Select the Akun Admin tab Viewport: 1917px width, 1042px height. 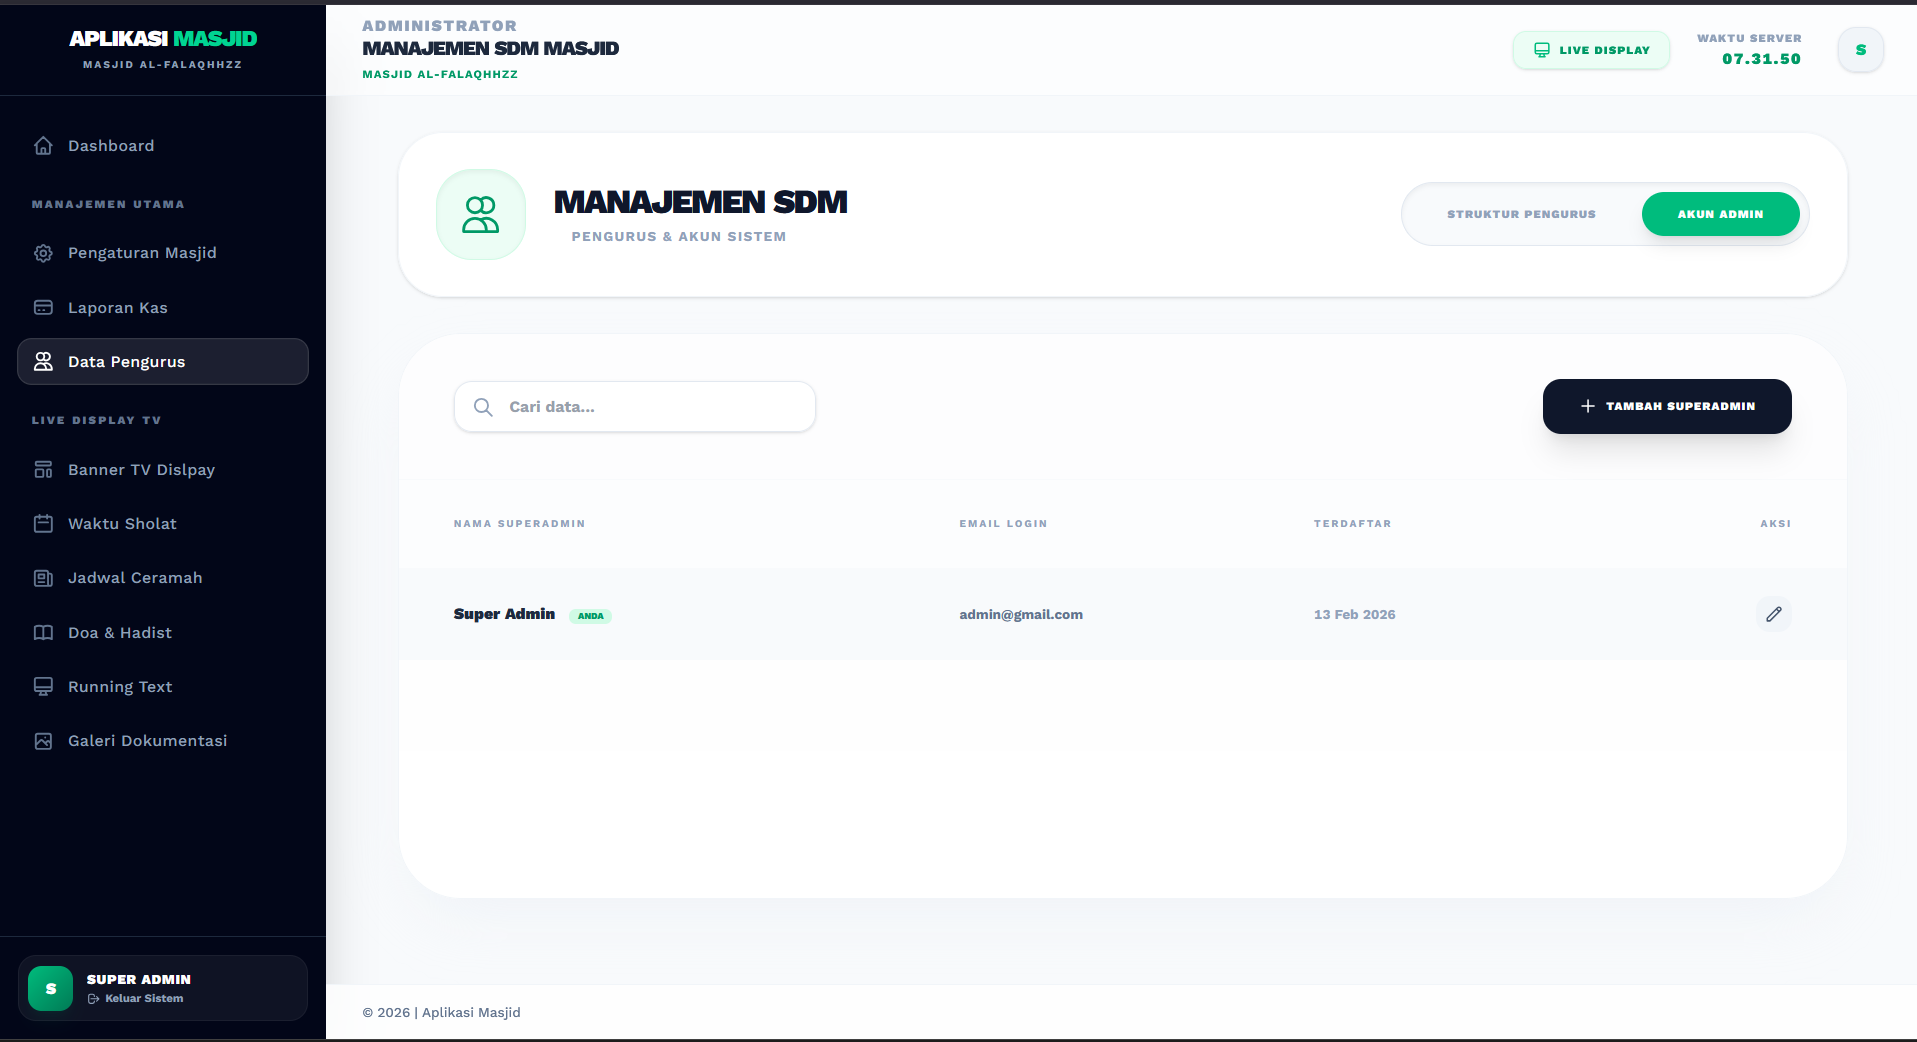1720,214
